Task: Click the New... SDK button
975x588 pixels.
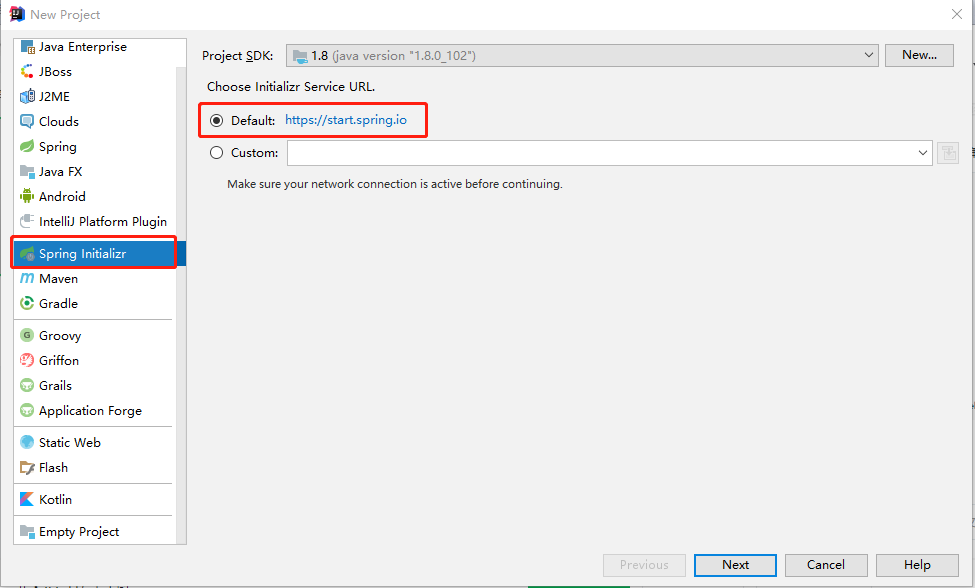Action: tap(919, 55)
